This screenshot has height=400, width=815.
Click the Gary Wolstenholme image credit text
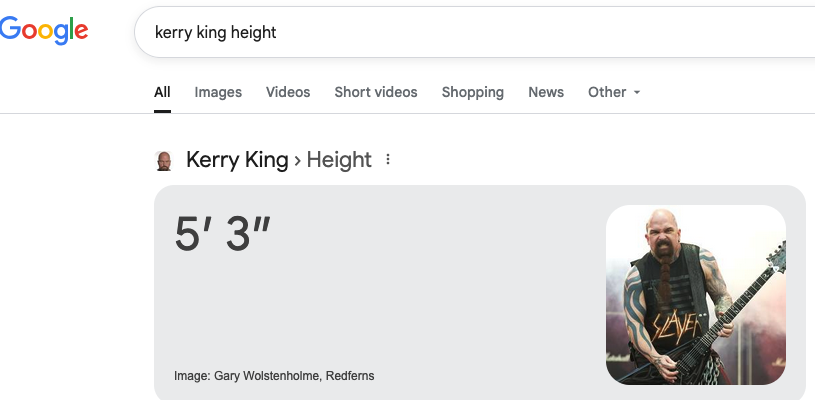point(274,376)
